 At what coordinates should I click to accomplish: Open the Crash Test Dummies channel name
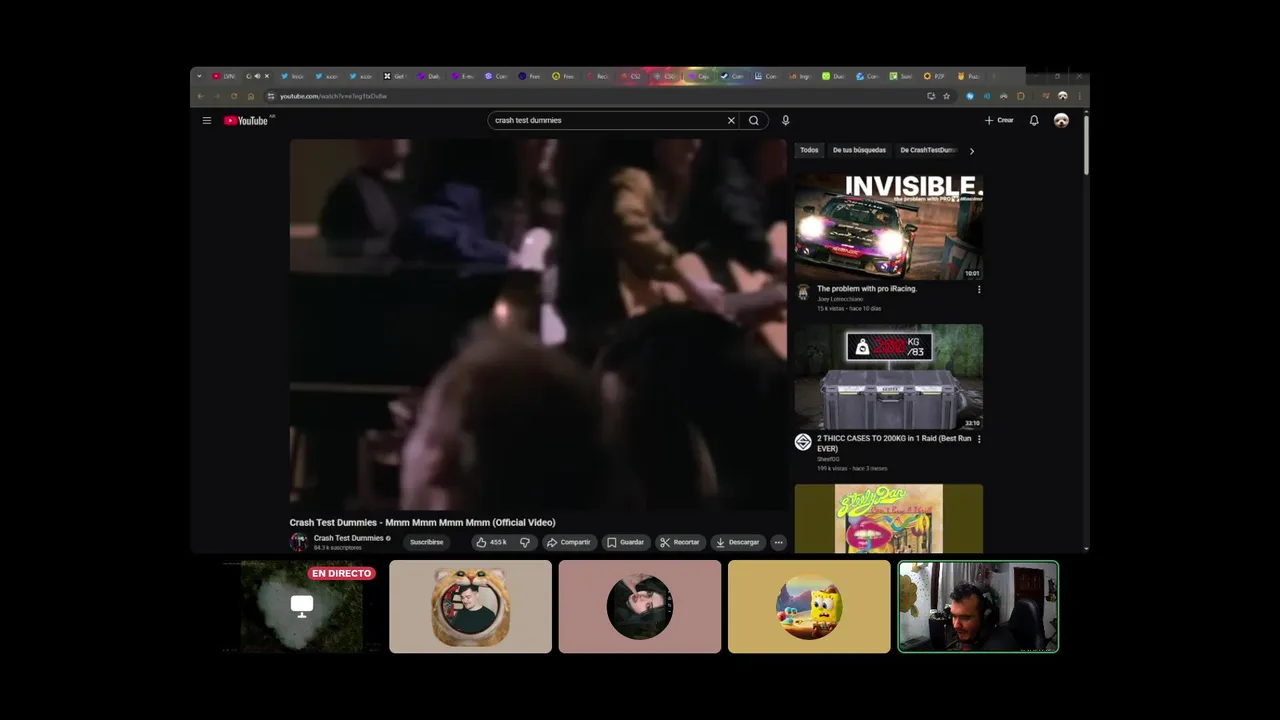coord(349,538)
